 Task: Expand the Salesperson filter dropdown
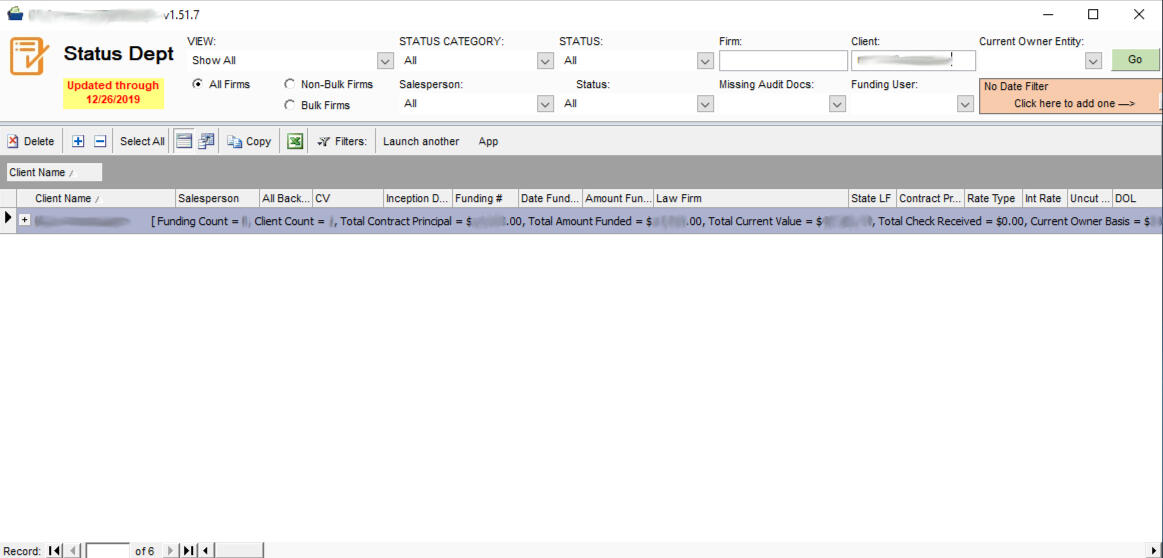pyautogui.click(x=545, y=104)
